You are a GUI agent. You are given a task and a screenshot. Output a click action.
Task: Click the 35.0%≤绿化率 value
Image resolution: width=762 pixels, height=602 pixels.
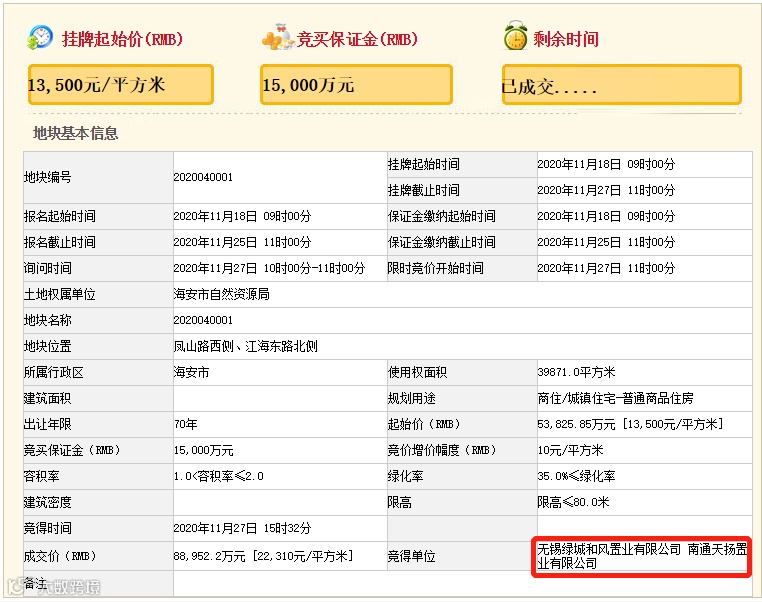click(576, 477)
